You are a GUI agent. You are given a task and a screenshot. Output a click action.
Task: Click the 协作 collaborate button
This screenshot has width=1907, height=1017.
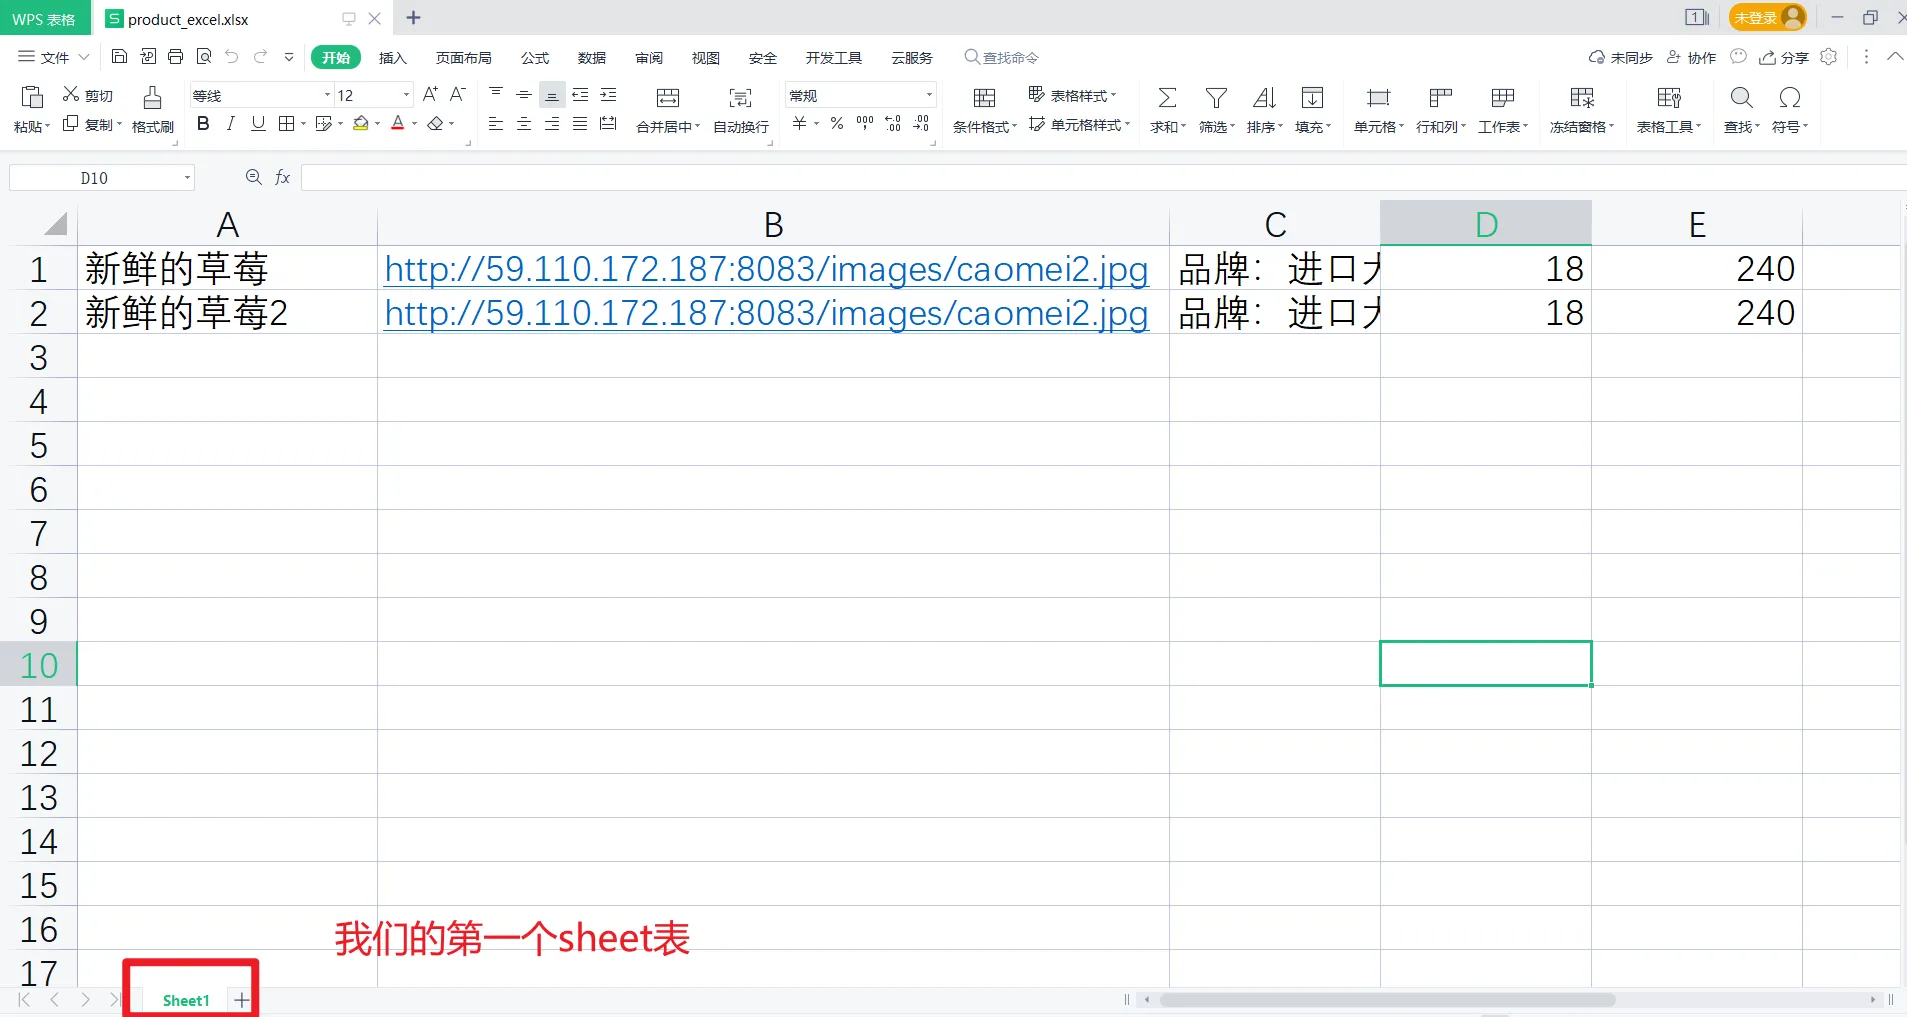click(x=1691, y=57)
